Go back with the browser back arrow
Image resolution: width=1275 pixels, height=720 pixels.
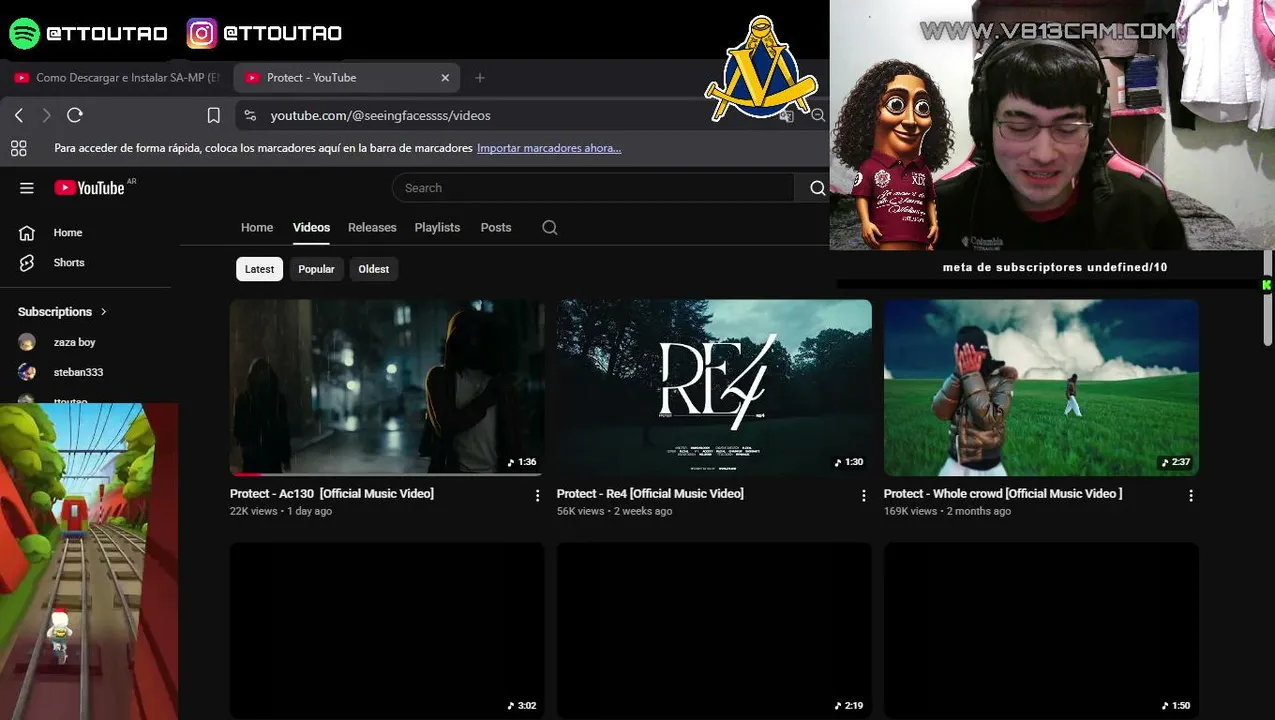point(19,116)
